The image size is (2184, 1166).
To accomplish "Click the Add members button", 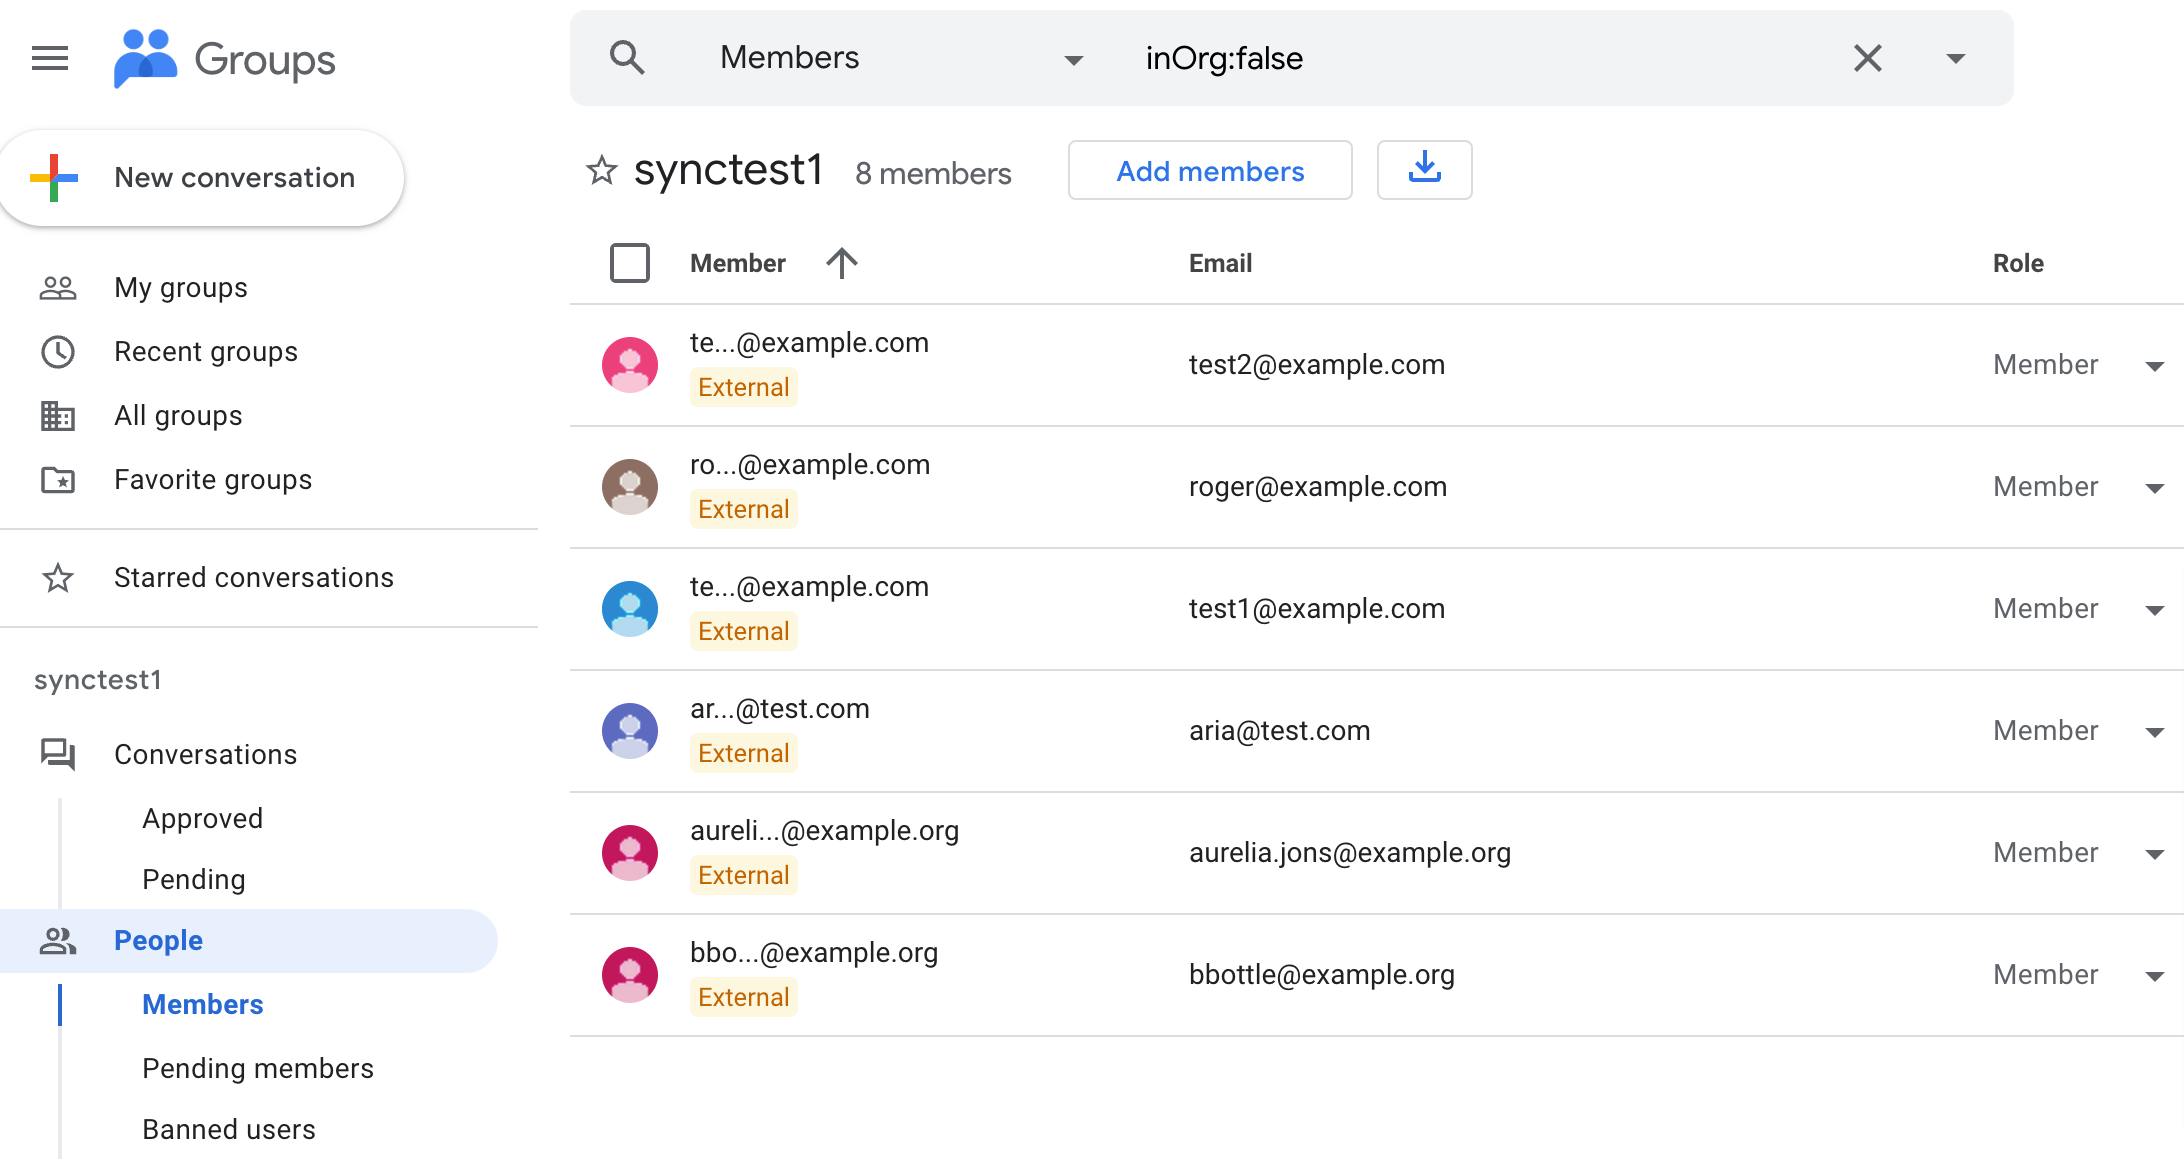I will click(x=1210, y=171).
